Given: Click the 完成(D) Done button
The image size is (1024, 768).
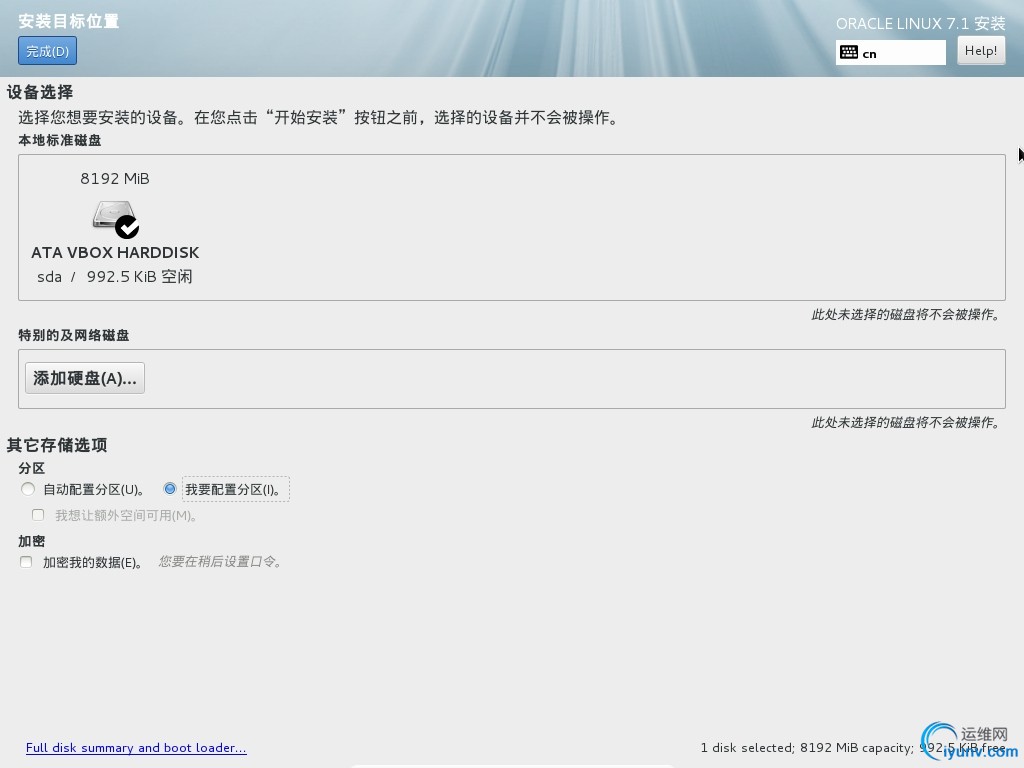Looking at the screenshot, I should tap(47, 51).
